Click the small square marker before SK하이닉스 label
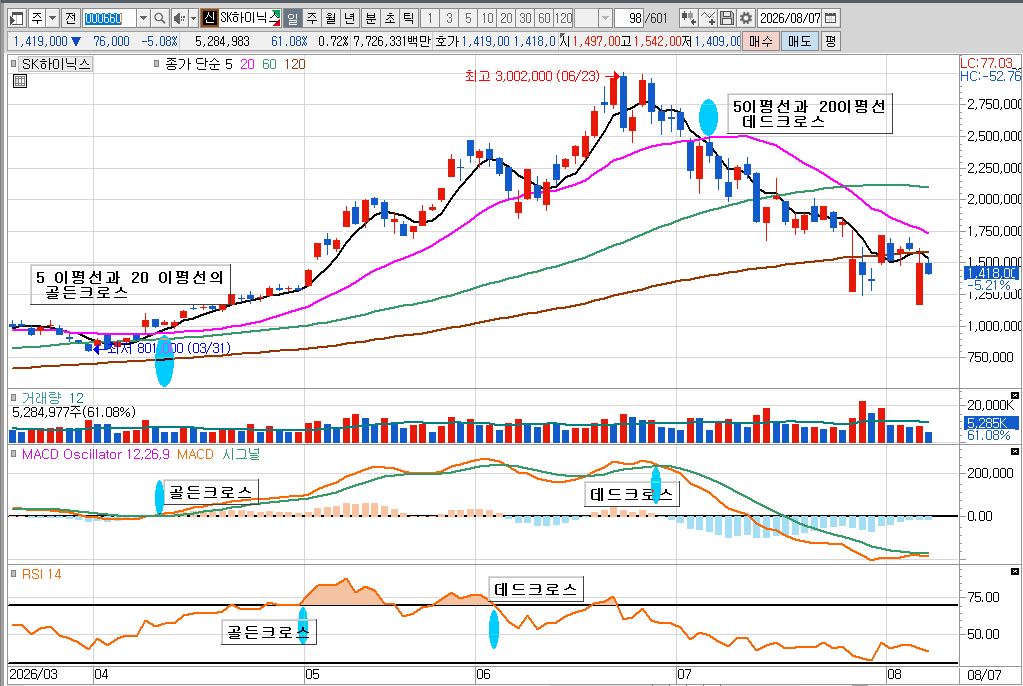Screen dimensions: 1023x686 pos(14,64)
